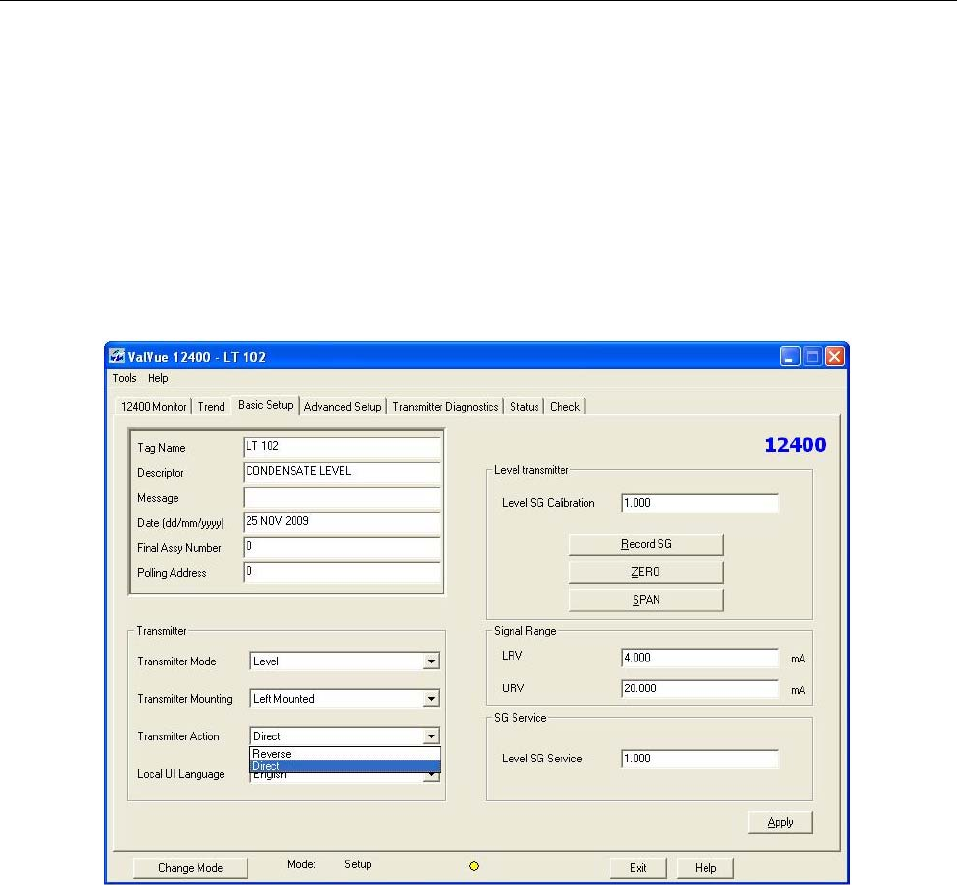The width and height of the screenshot is (957, 885).
Task: Click the Polling Address field
Action: click(x=342, y=572)
